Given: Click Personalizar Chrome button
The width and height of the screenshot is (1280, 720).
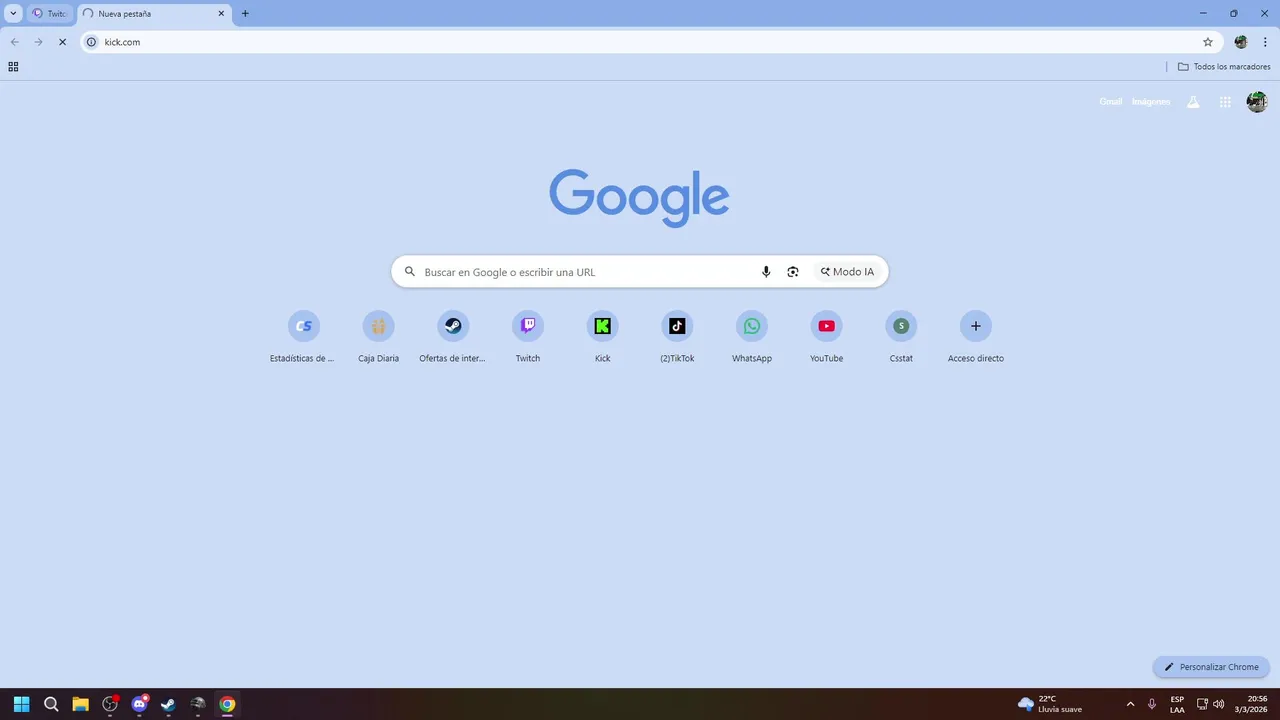Looking at the screenshot, I should [1211, 667].
